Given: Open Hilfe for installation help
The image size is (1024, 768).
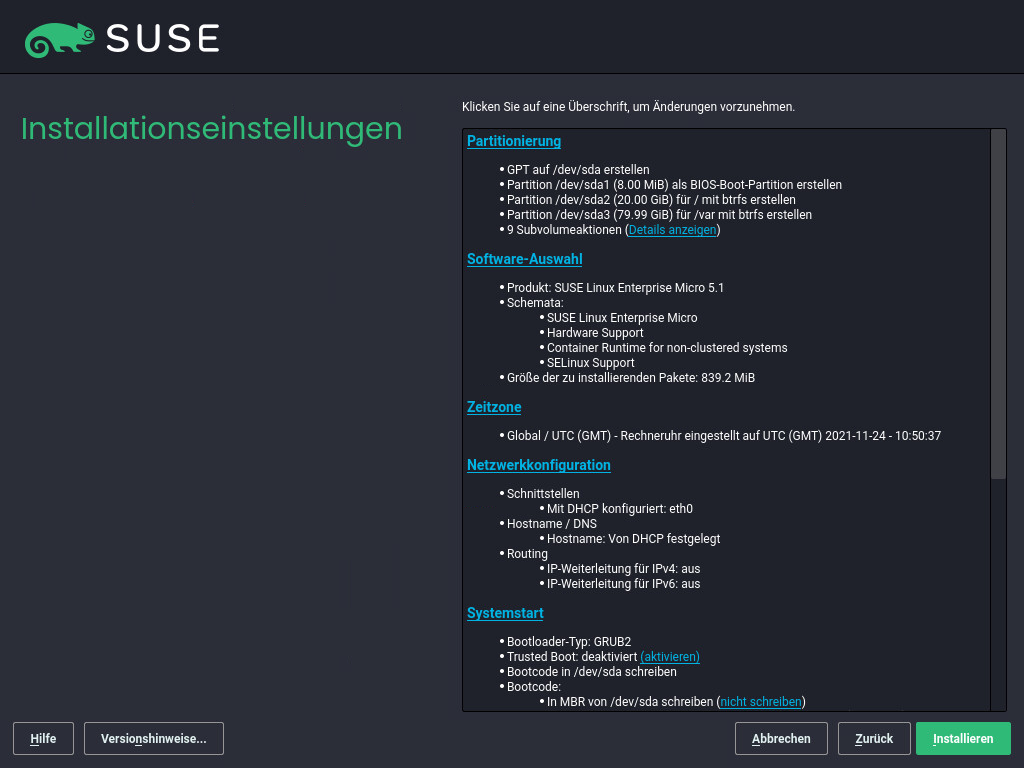Looking at the screenshot, I should click(43, 738).
